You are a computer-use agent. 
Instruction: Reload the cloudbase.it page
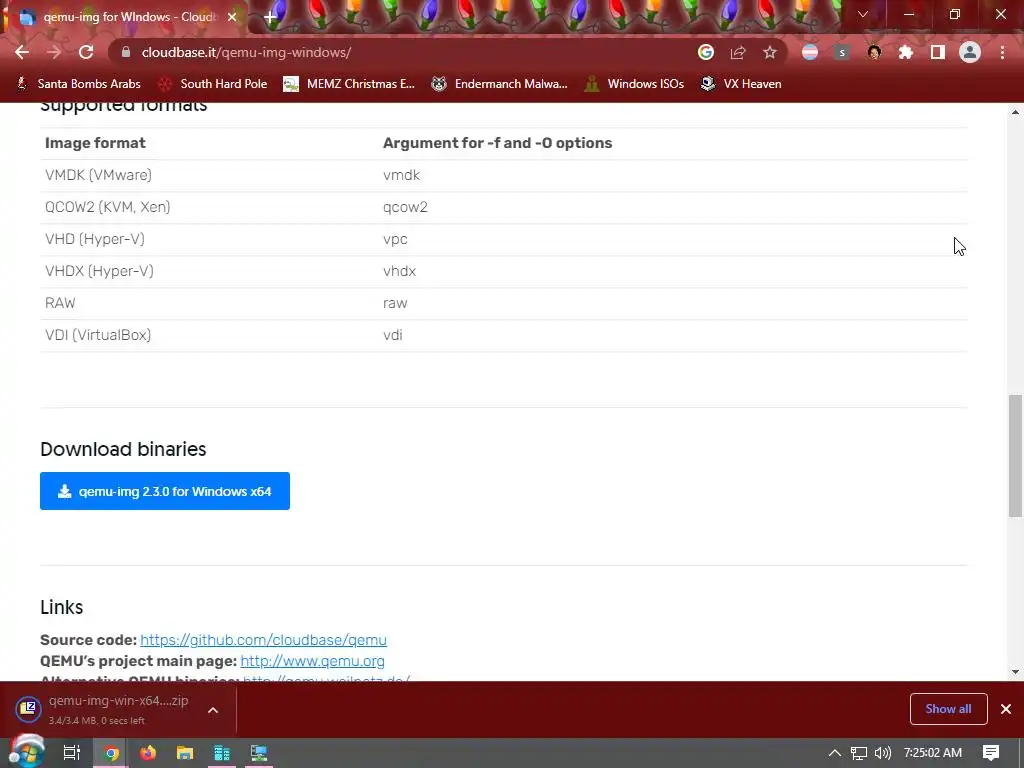point(86,52)
